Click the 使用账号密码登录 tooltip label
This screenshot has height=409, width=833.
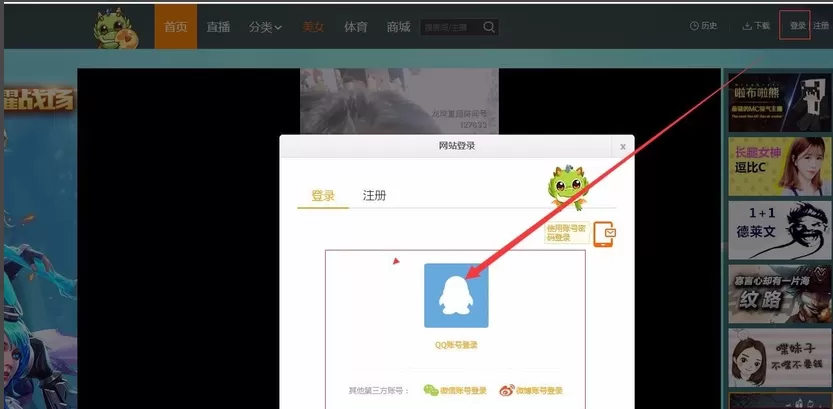(x=567, y=233)
